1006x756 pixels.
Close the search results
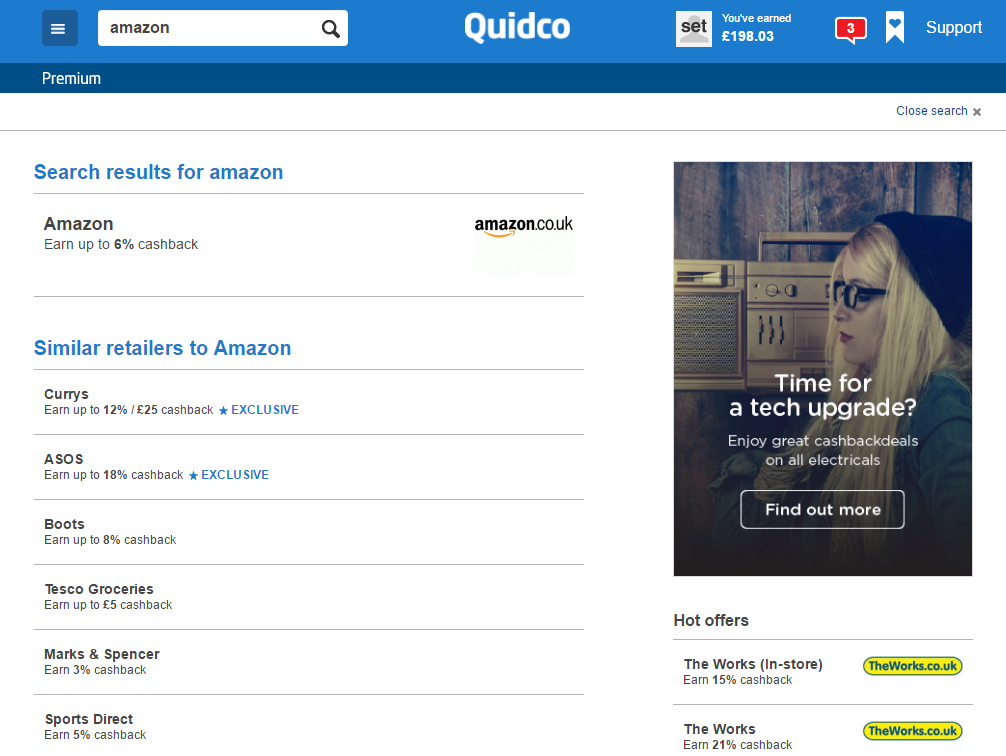click(x=939, y=111)
